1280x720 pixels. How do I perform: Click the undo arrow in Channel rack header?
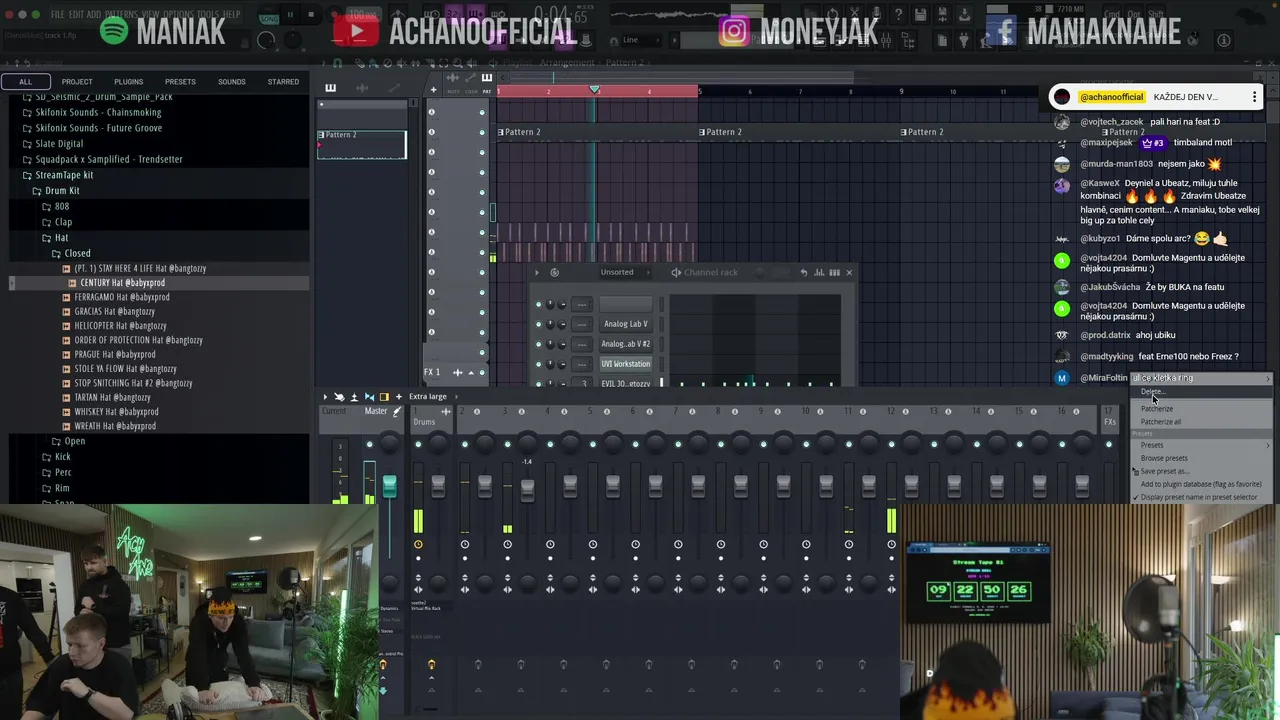803,272
